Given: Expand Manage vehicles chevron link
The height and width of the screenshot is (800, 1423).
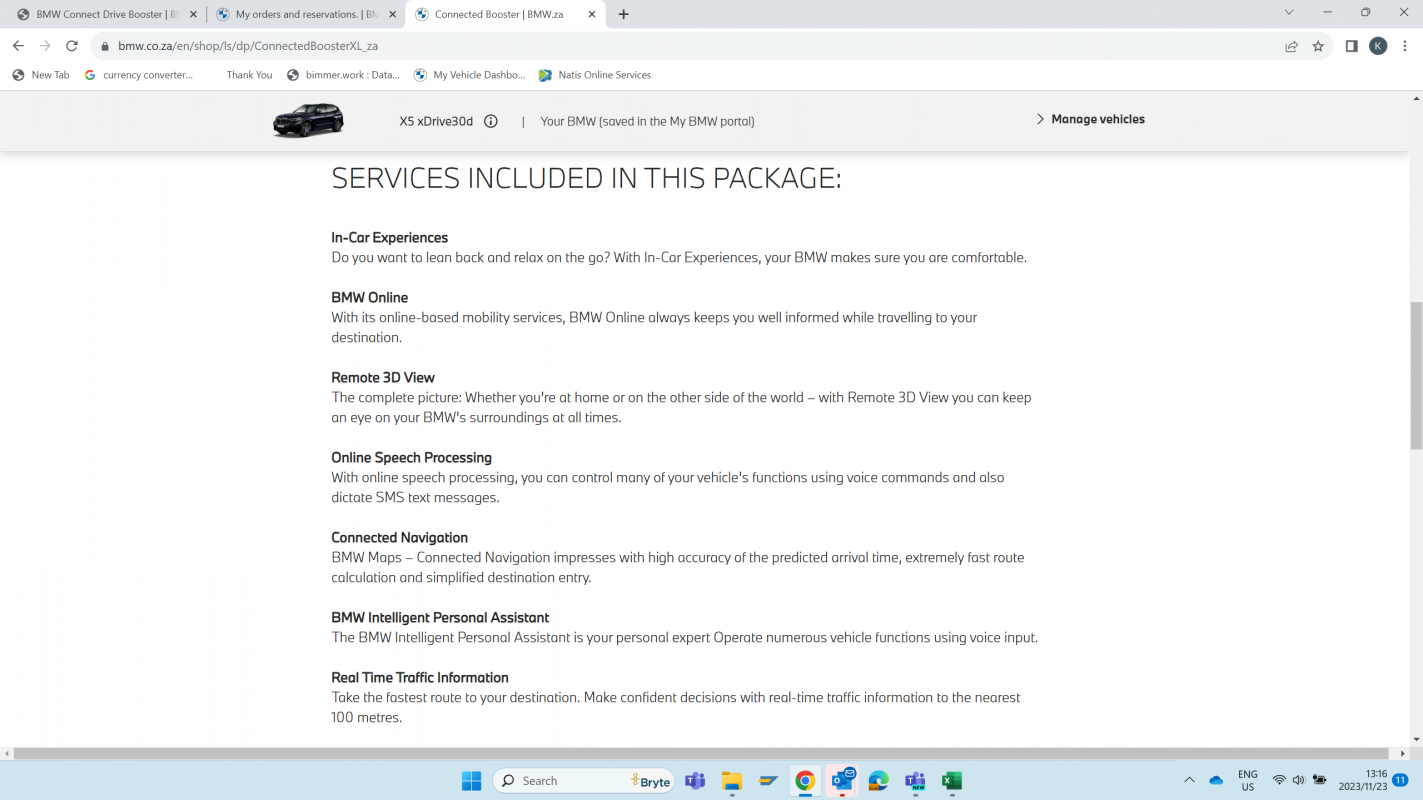Looking at the screenshot, I should [x=1090, y=119].
